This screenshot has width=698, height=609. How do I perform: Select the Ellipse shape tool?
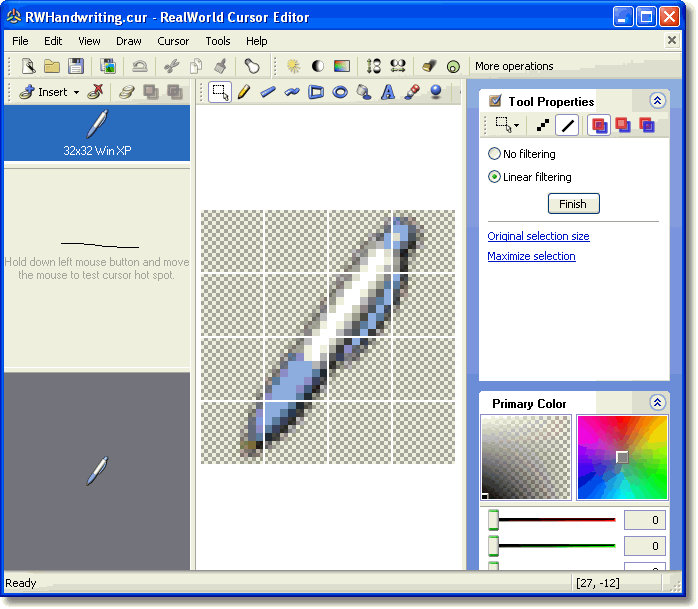(341, 92)
